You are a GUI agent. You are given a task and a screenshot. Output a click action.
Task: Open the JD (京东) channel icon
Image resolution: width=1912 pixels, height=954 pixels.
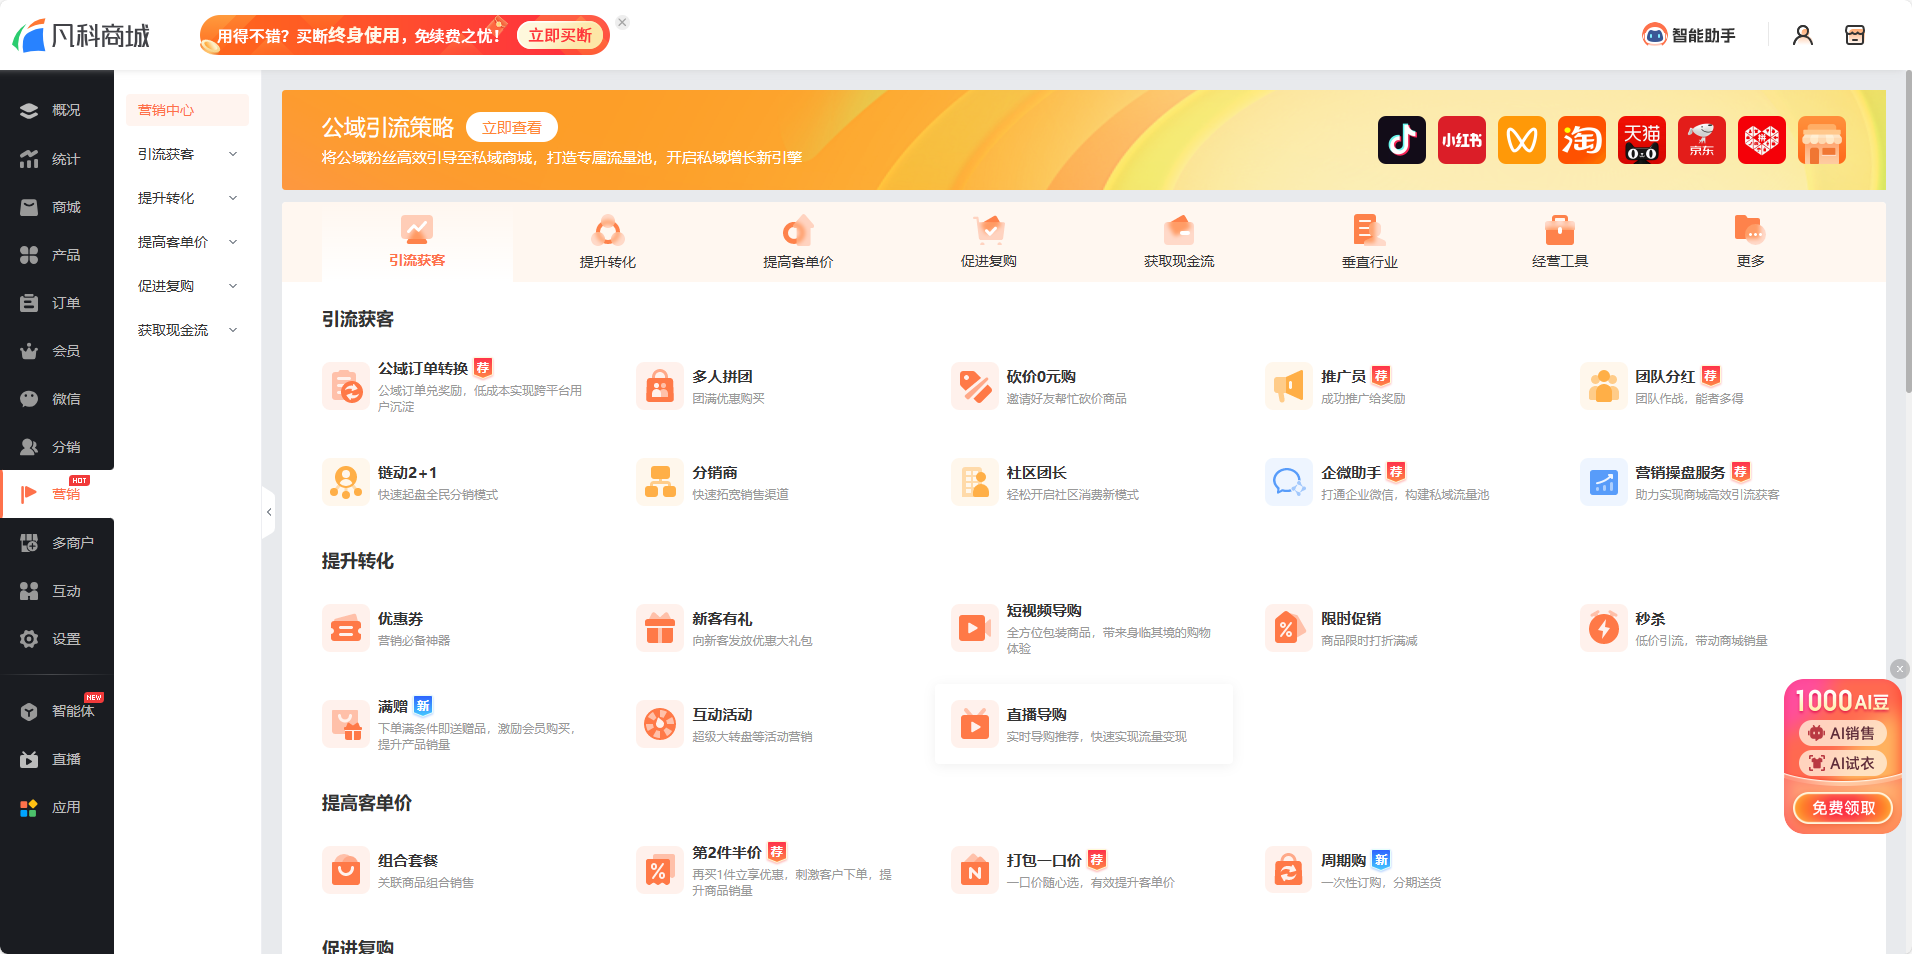1702,140
